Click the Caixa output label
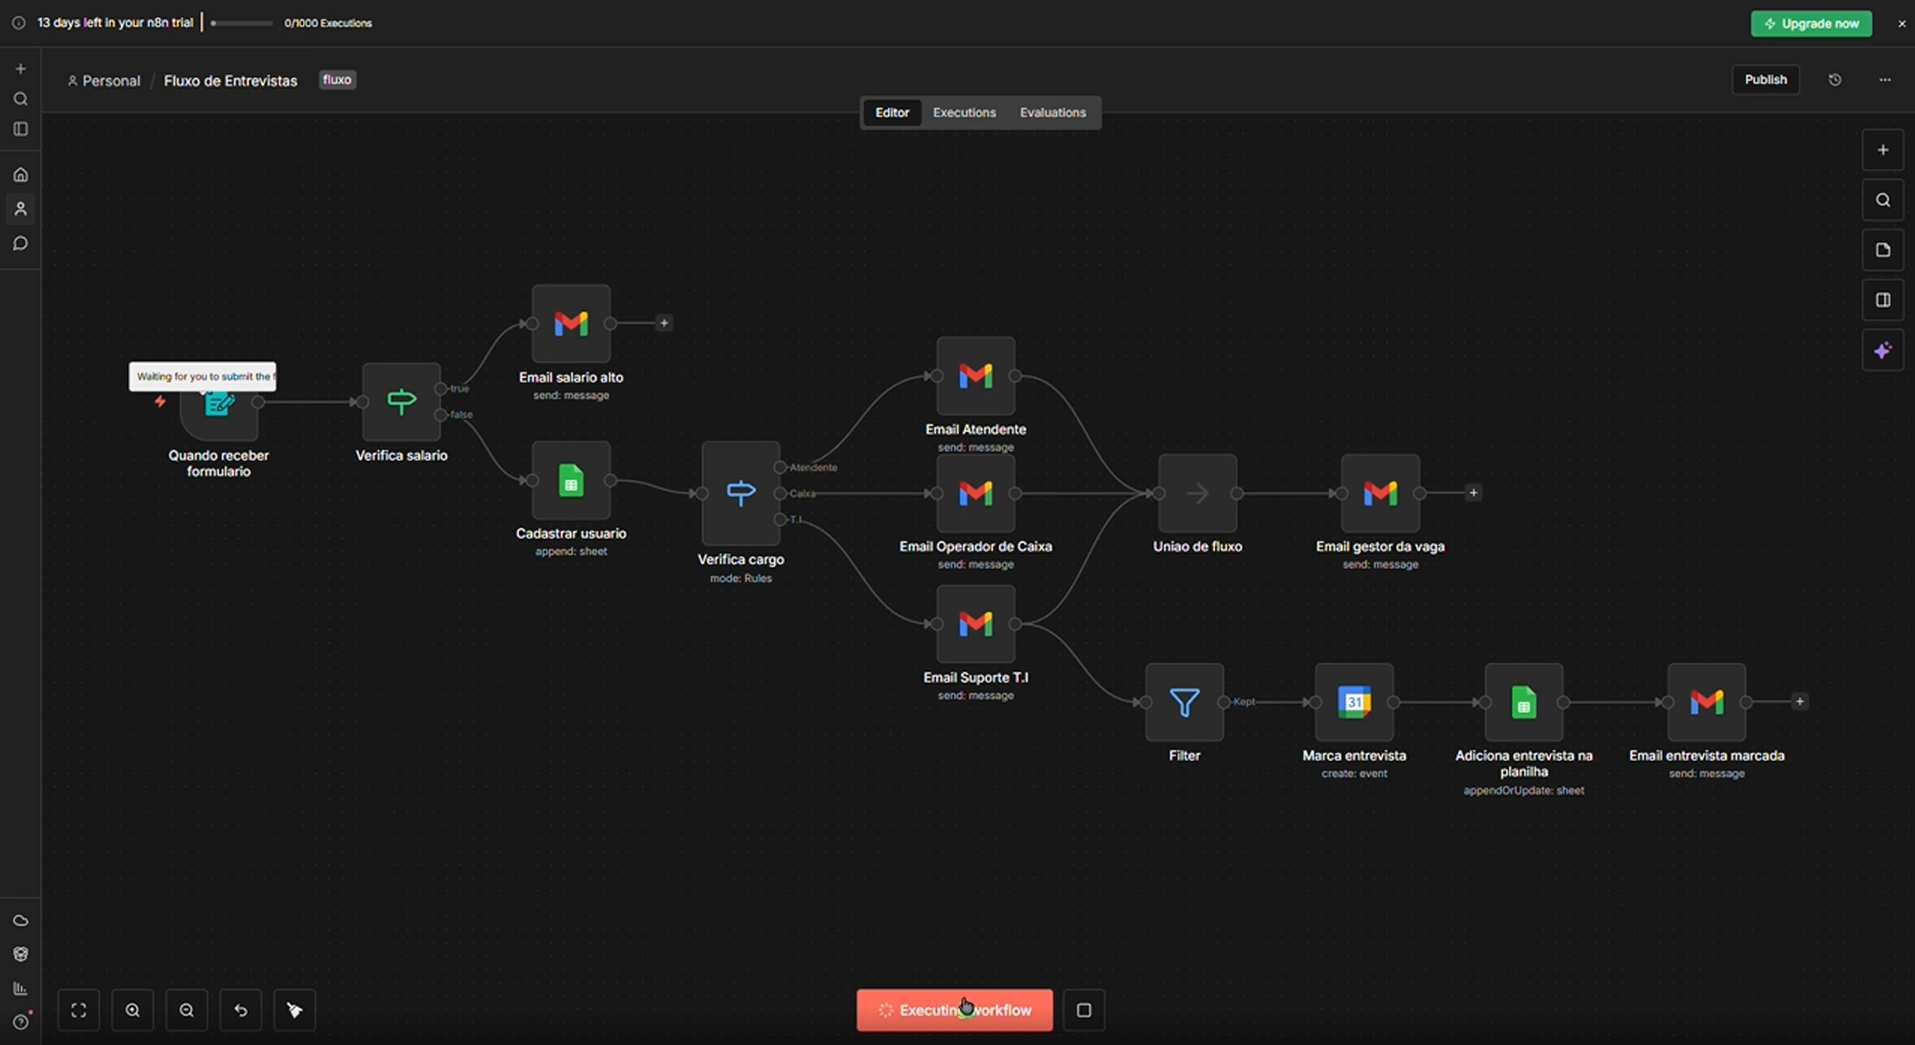The height and width of the screenshot is (1045, 1915). [x=802, y=493]
